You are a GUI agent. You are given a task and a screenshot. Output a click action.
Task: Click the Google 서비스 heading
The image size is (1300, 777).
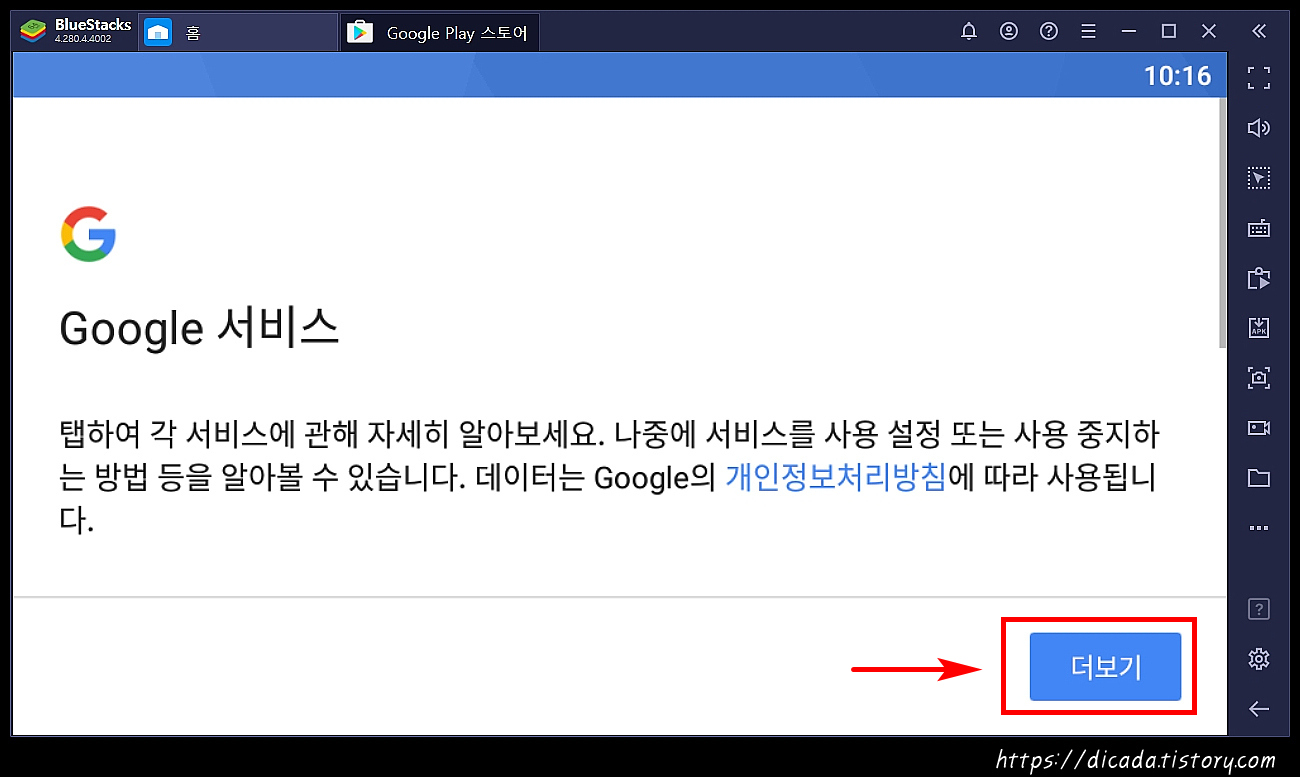[x=199, y=328]
